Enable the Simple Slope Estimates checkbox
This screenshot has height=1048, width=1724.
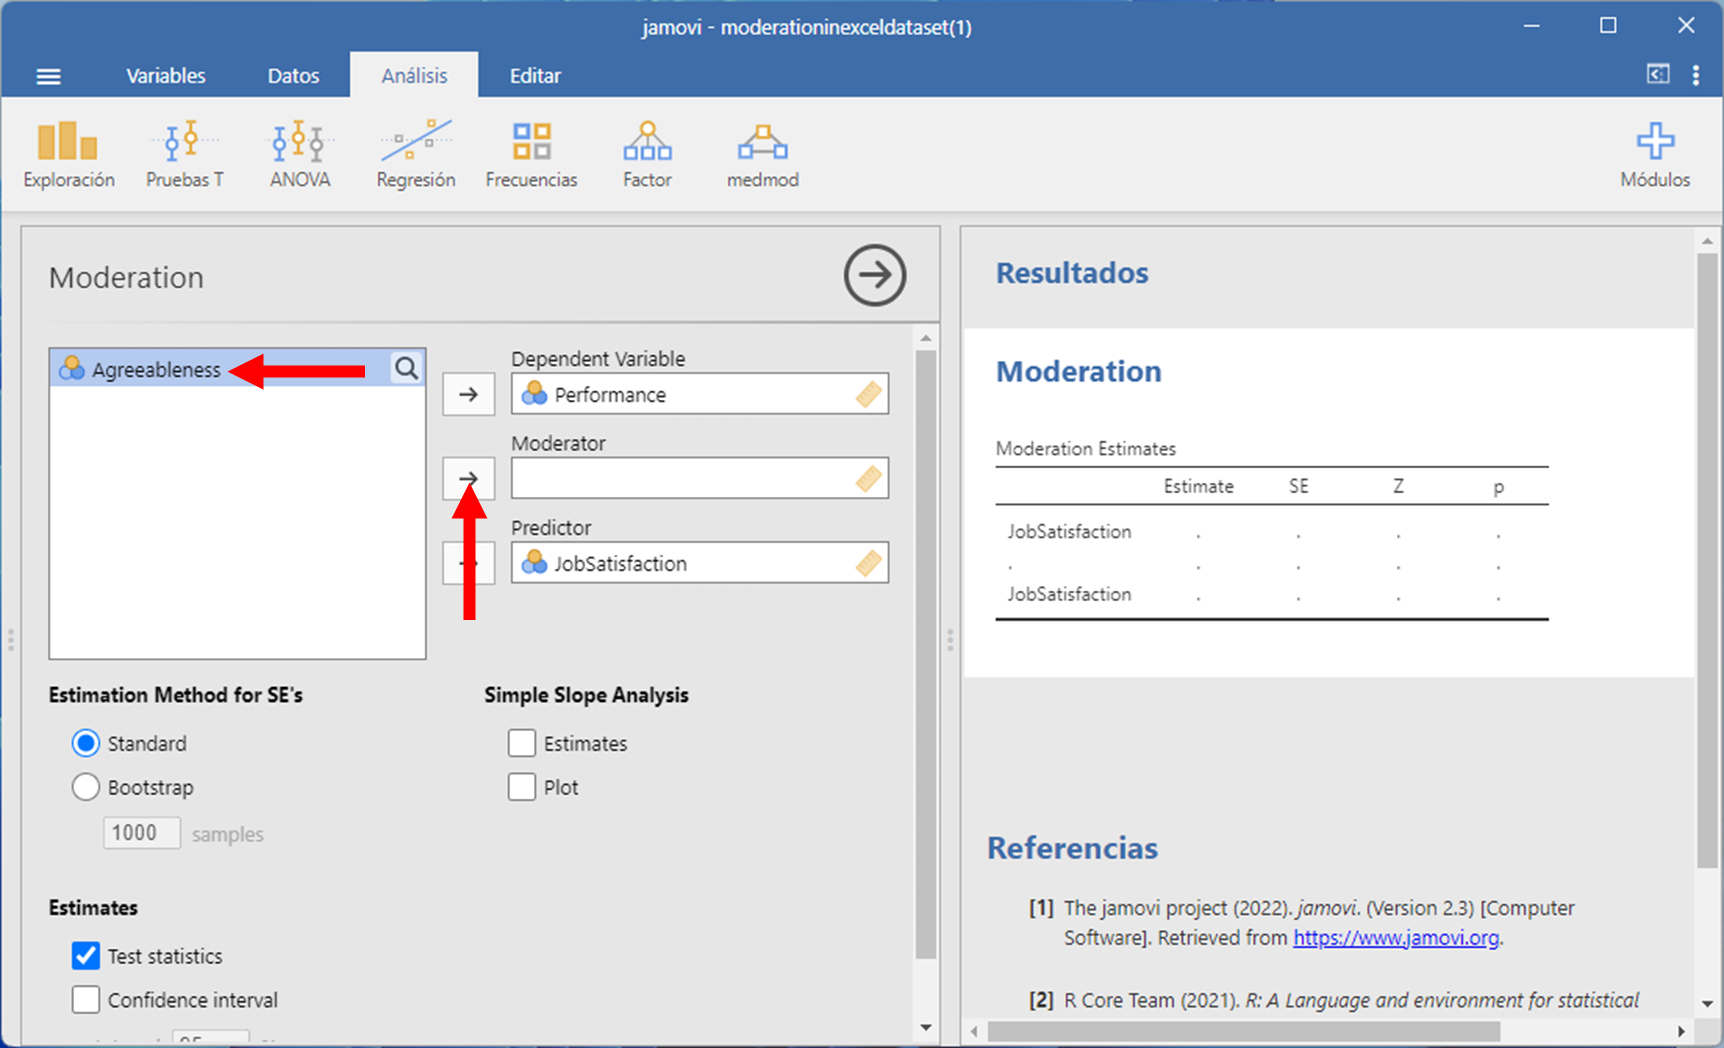pyautogui.click(x=522, y=744)
